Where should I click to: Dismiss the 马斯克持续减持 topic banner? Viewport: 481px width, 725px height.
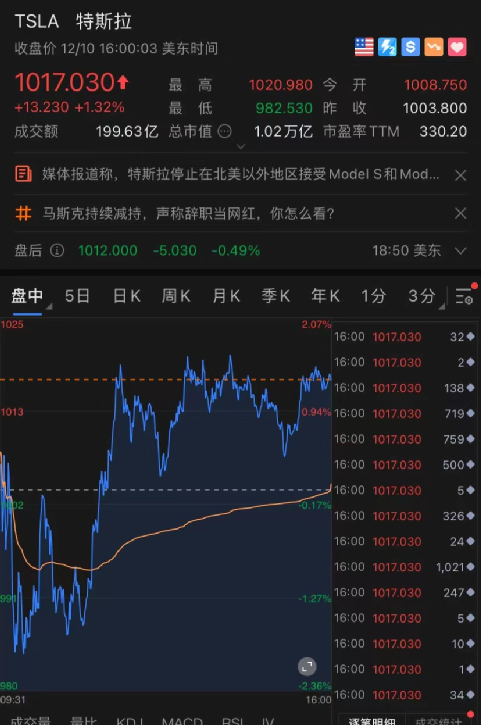tap(460, 213)
